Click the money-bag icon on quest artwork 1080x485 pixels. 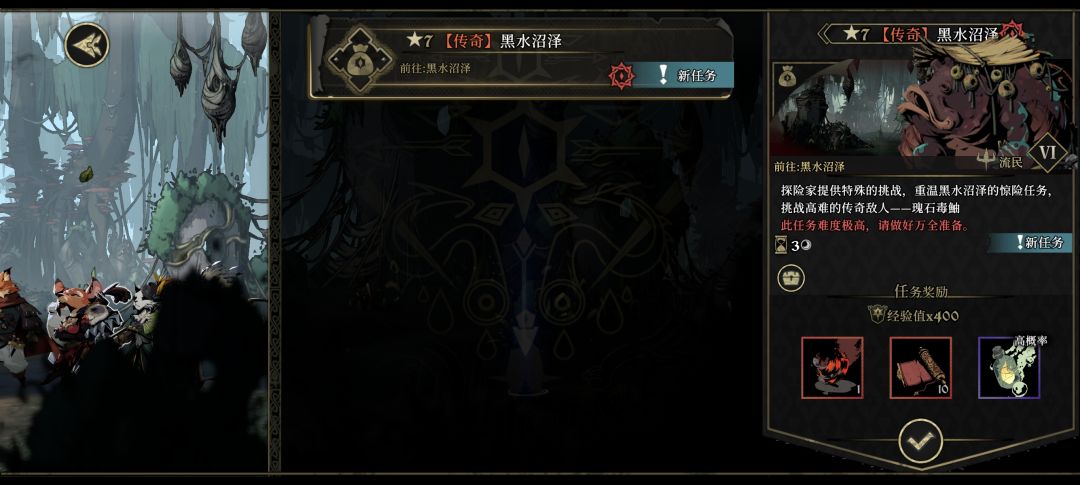pyautogui.click(x=787, y=77)
